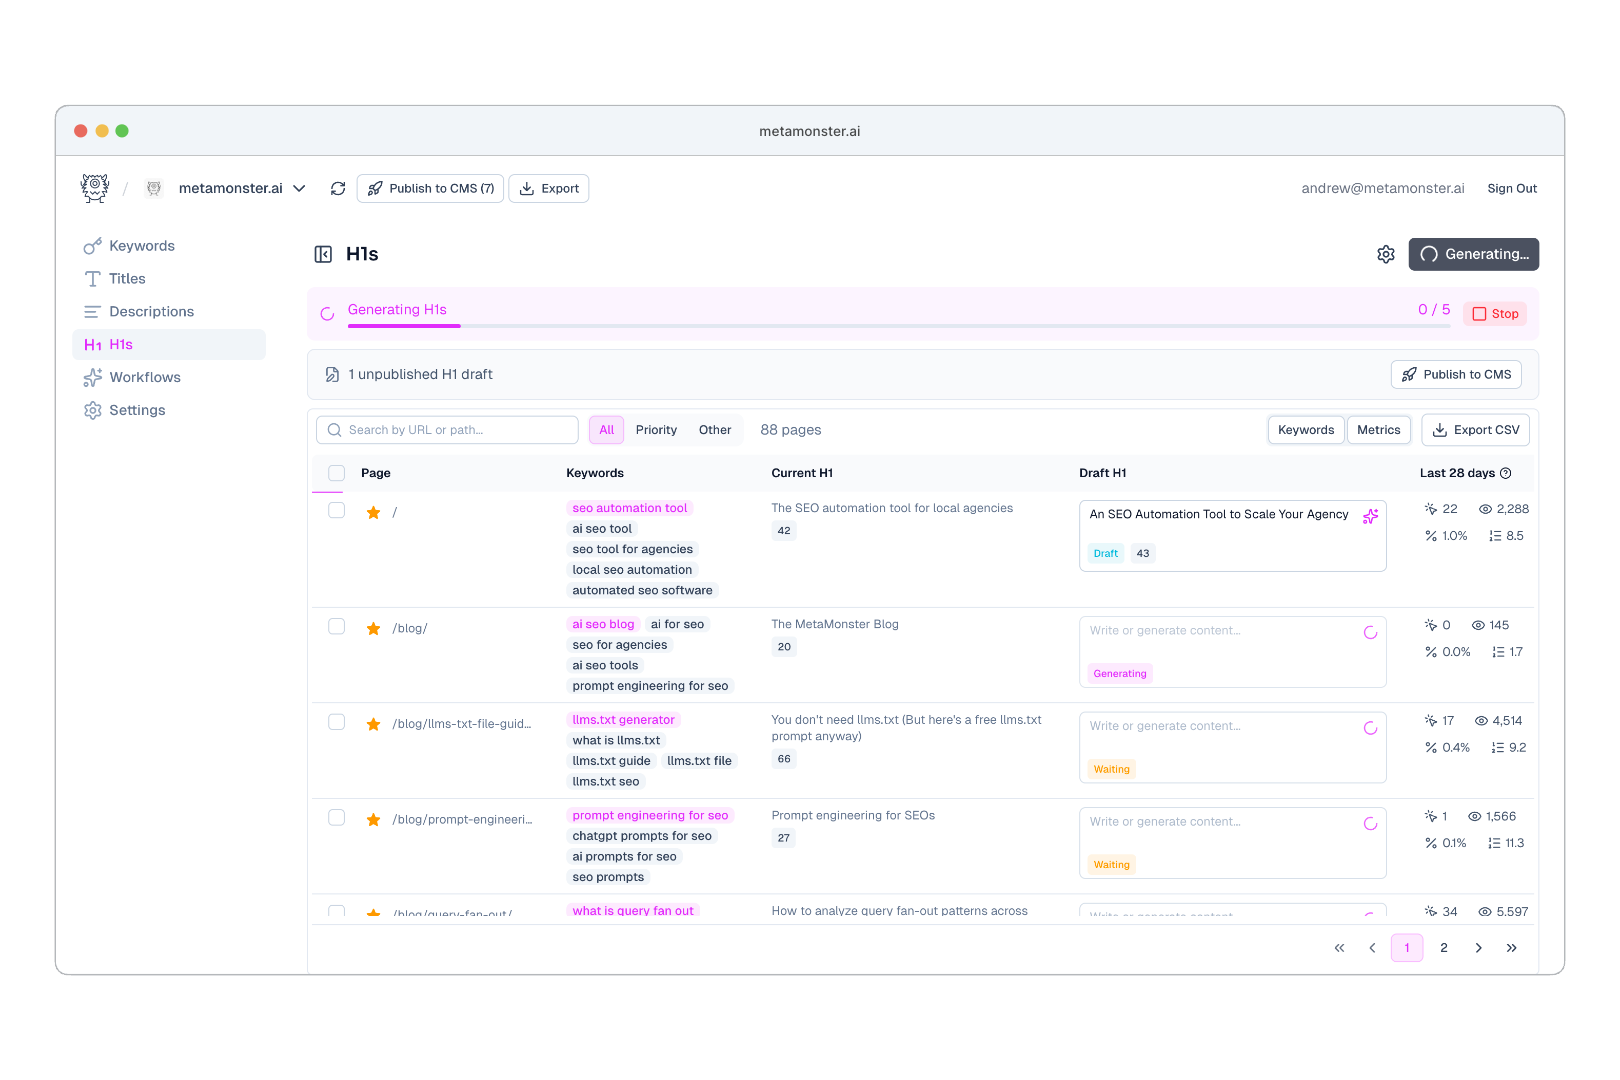Toggle the Keywords column display button
Image resolution: width=1620 pixels, height=1080 pixels.
pyautogui.click(x=1305, y=430)
